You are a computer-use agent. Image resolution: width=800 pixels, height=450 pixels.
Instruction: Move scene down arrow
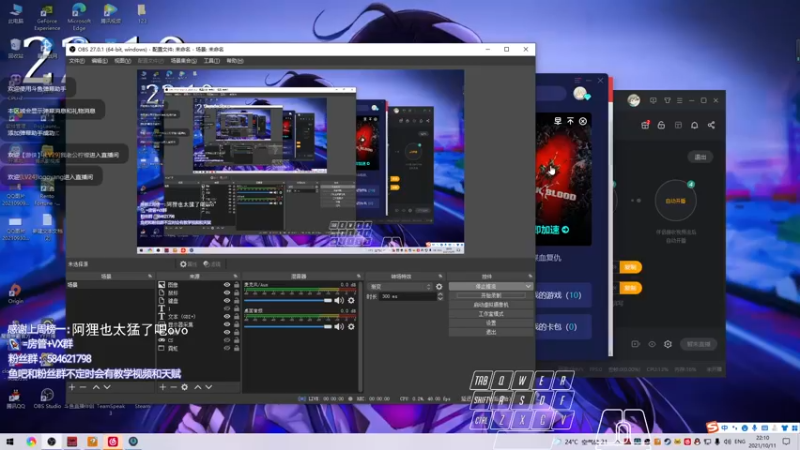tap(107, 387)
